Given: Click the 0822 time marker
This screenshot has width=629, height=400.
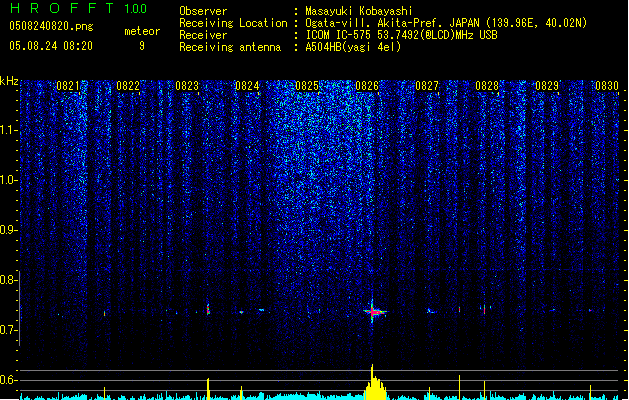Looking at the screenshot, I should (x=128, y=86).
